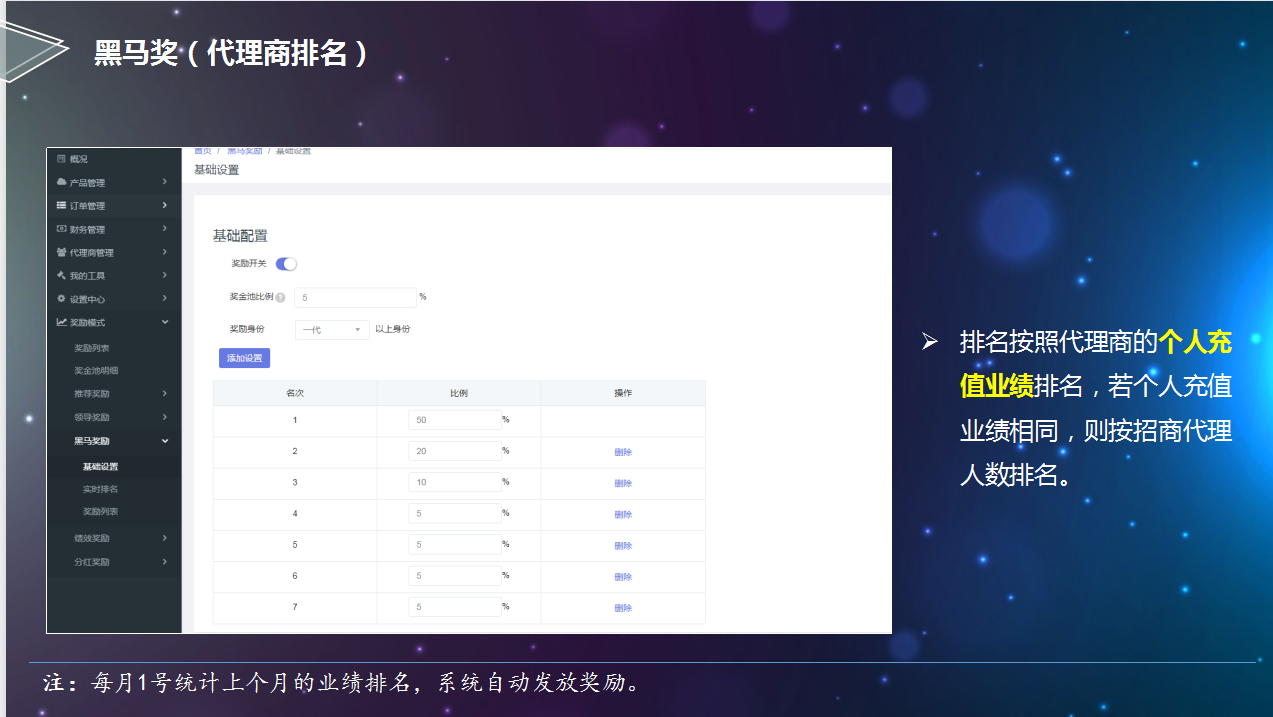Viewport: 1273px width, 717px height.
Task: Delete the rank 5 row
Action: pyautogui.click(x=623, y=546)
